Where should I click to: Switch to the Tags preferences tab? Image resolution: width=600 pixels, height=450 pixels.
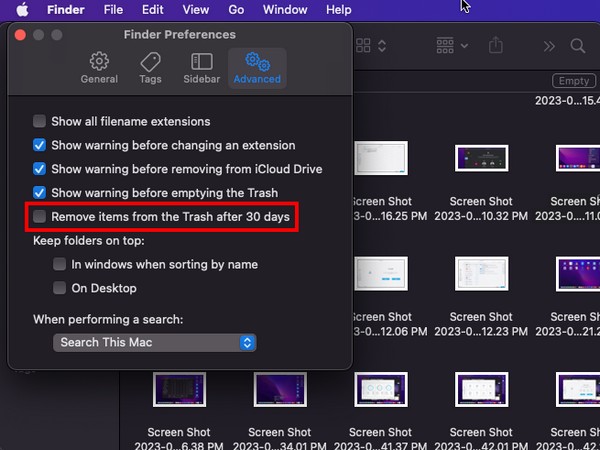pos(150,68)
